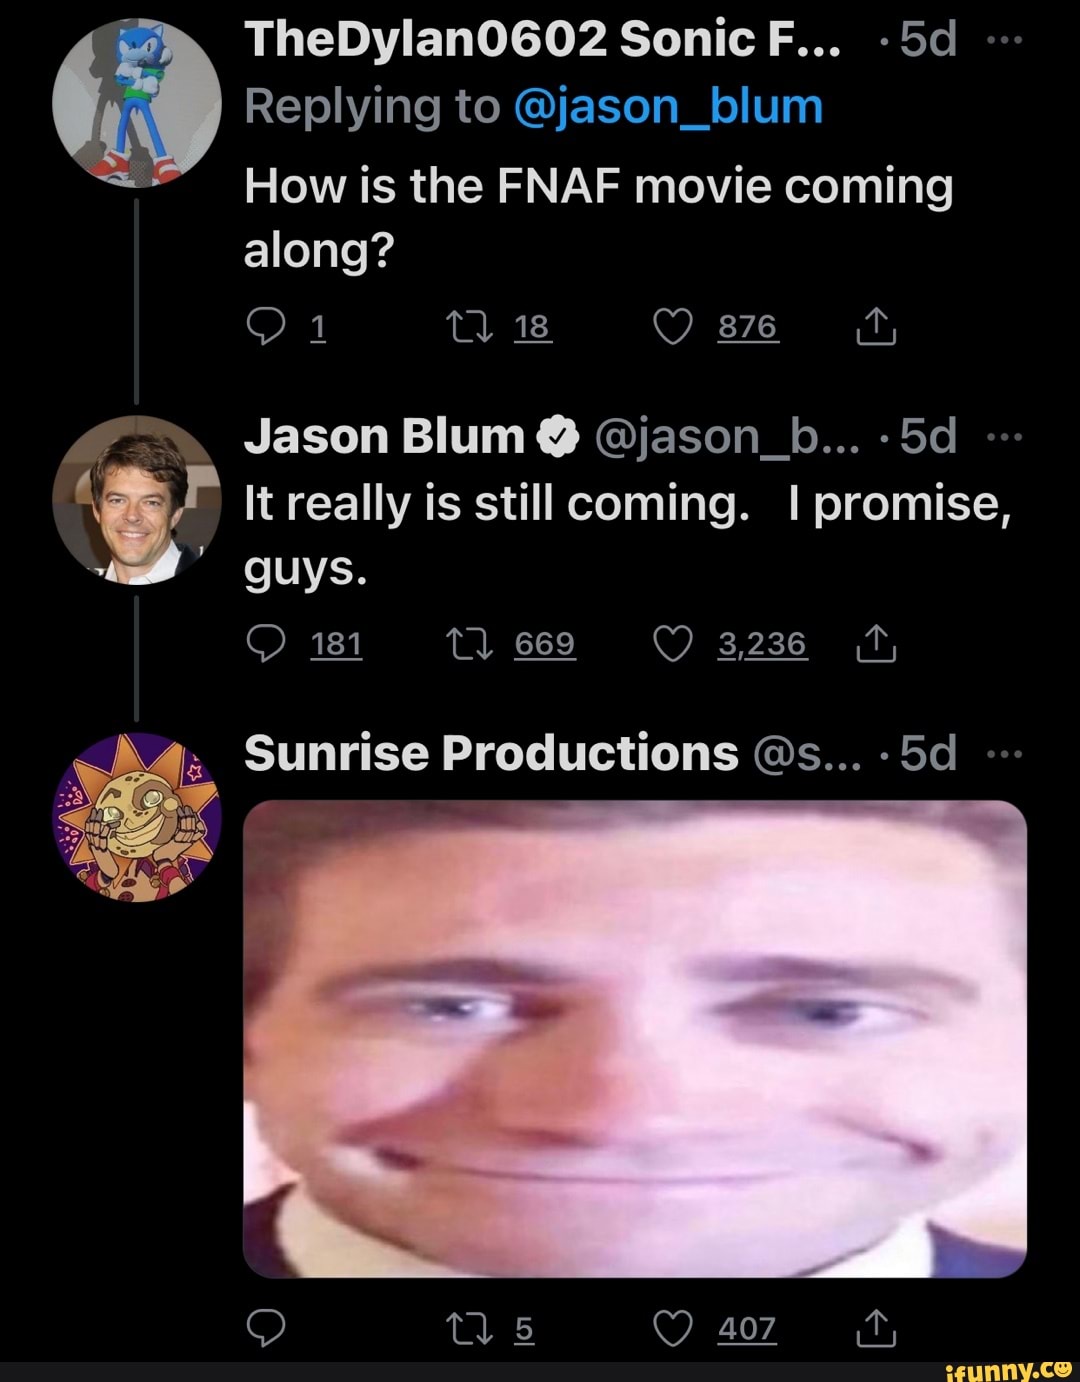The image size is (1080, 1382).
Task: Like Sunrise Productions' image tweet
Action: tap(672, 1328)
